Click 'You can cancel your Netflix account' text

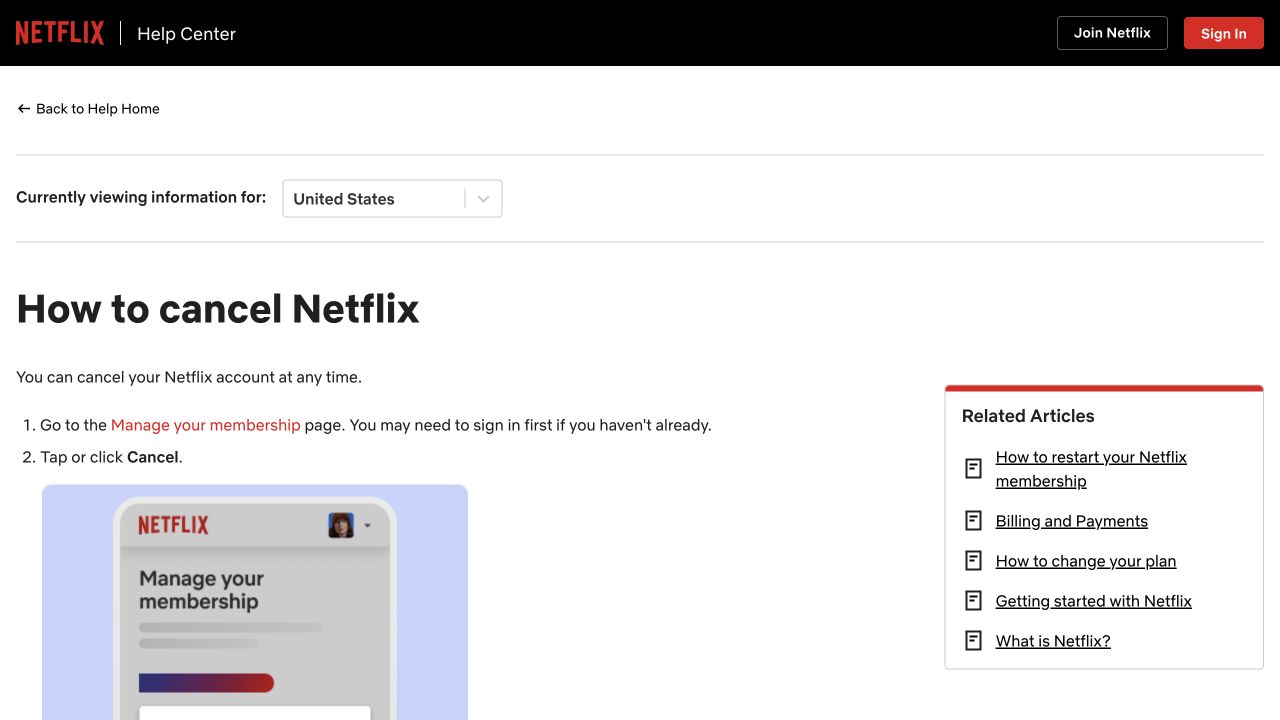pos(189,377)
